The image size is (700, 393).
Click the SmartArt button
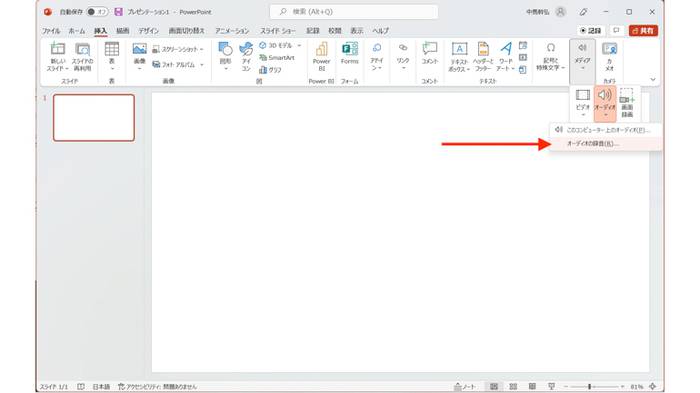277,58
